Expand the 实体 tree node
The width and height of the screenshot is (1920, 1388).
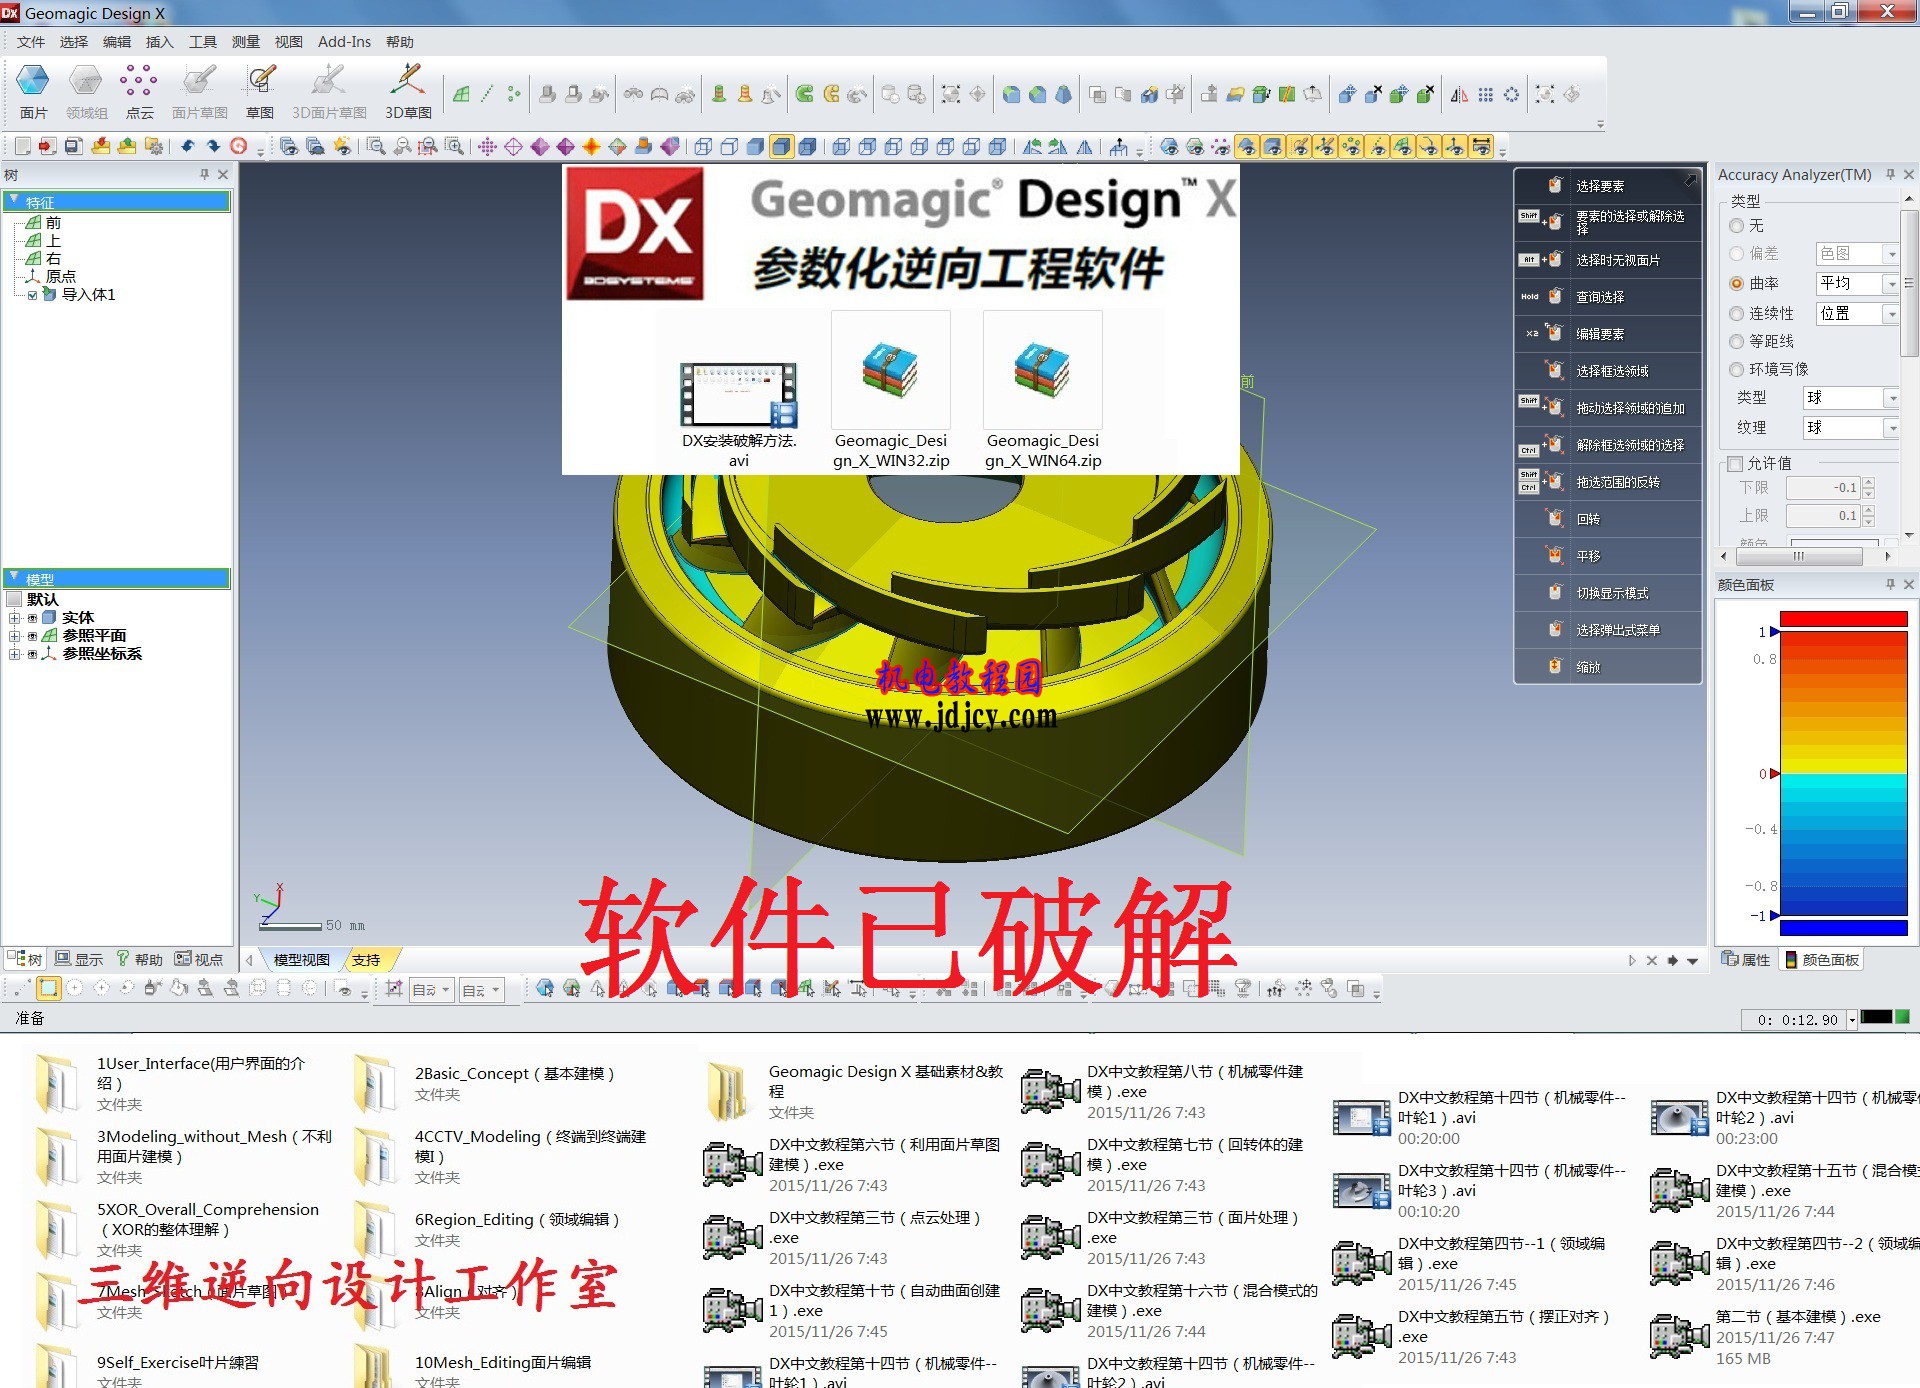pyautogui.click(x=15, y=618)
